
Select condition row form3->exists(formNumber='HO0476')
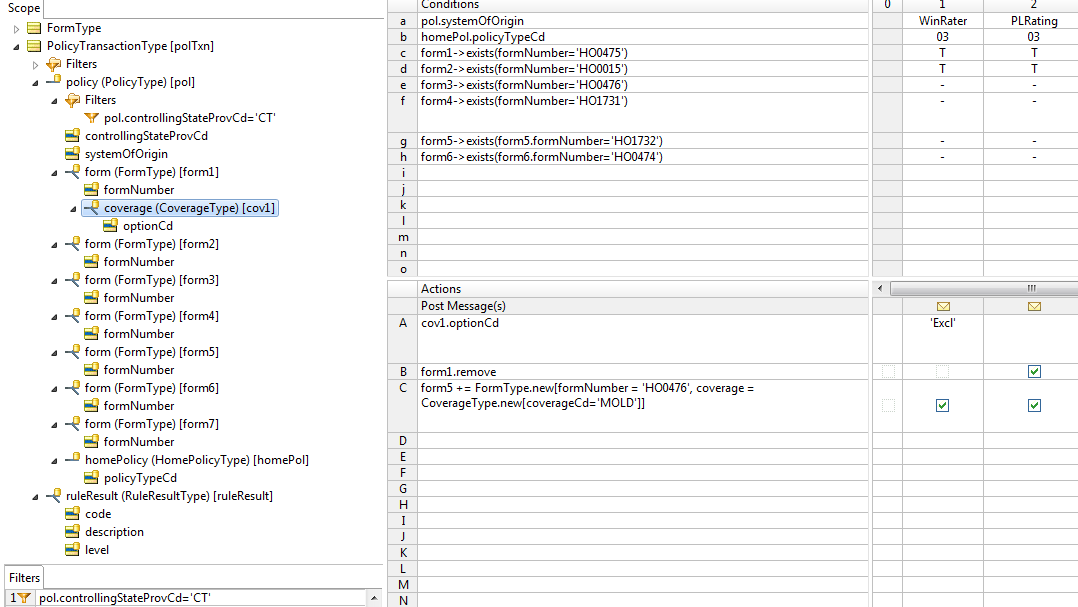644,85
